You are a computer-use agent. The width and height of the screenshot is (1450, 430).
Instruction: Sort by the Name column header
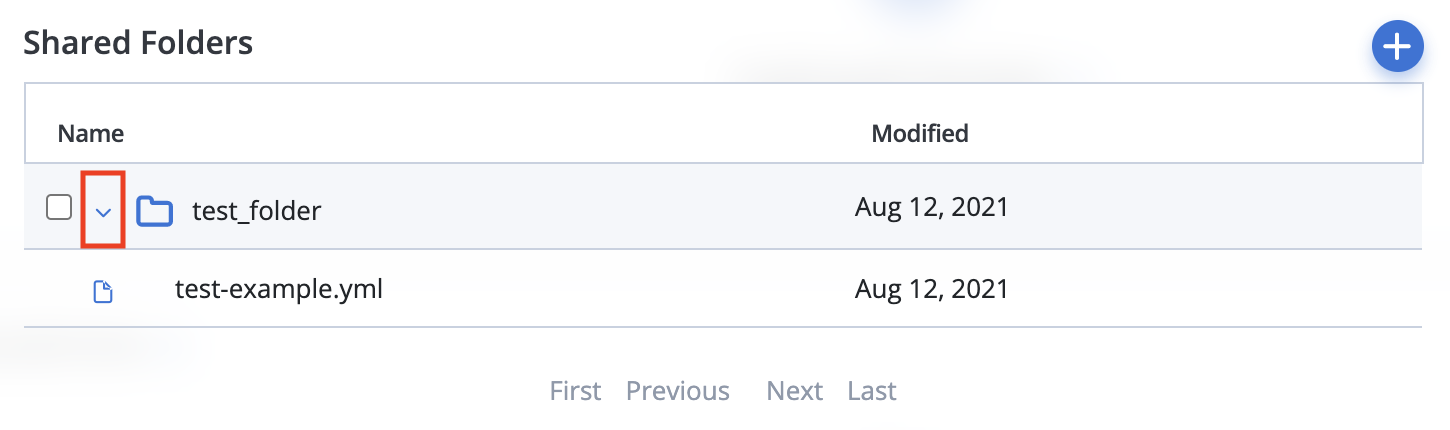point(91,133)
